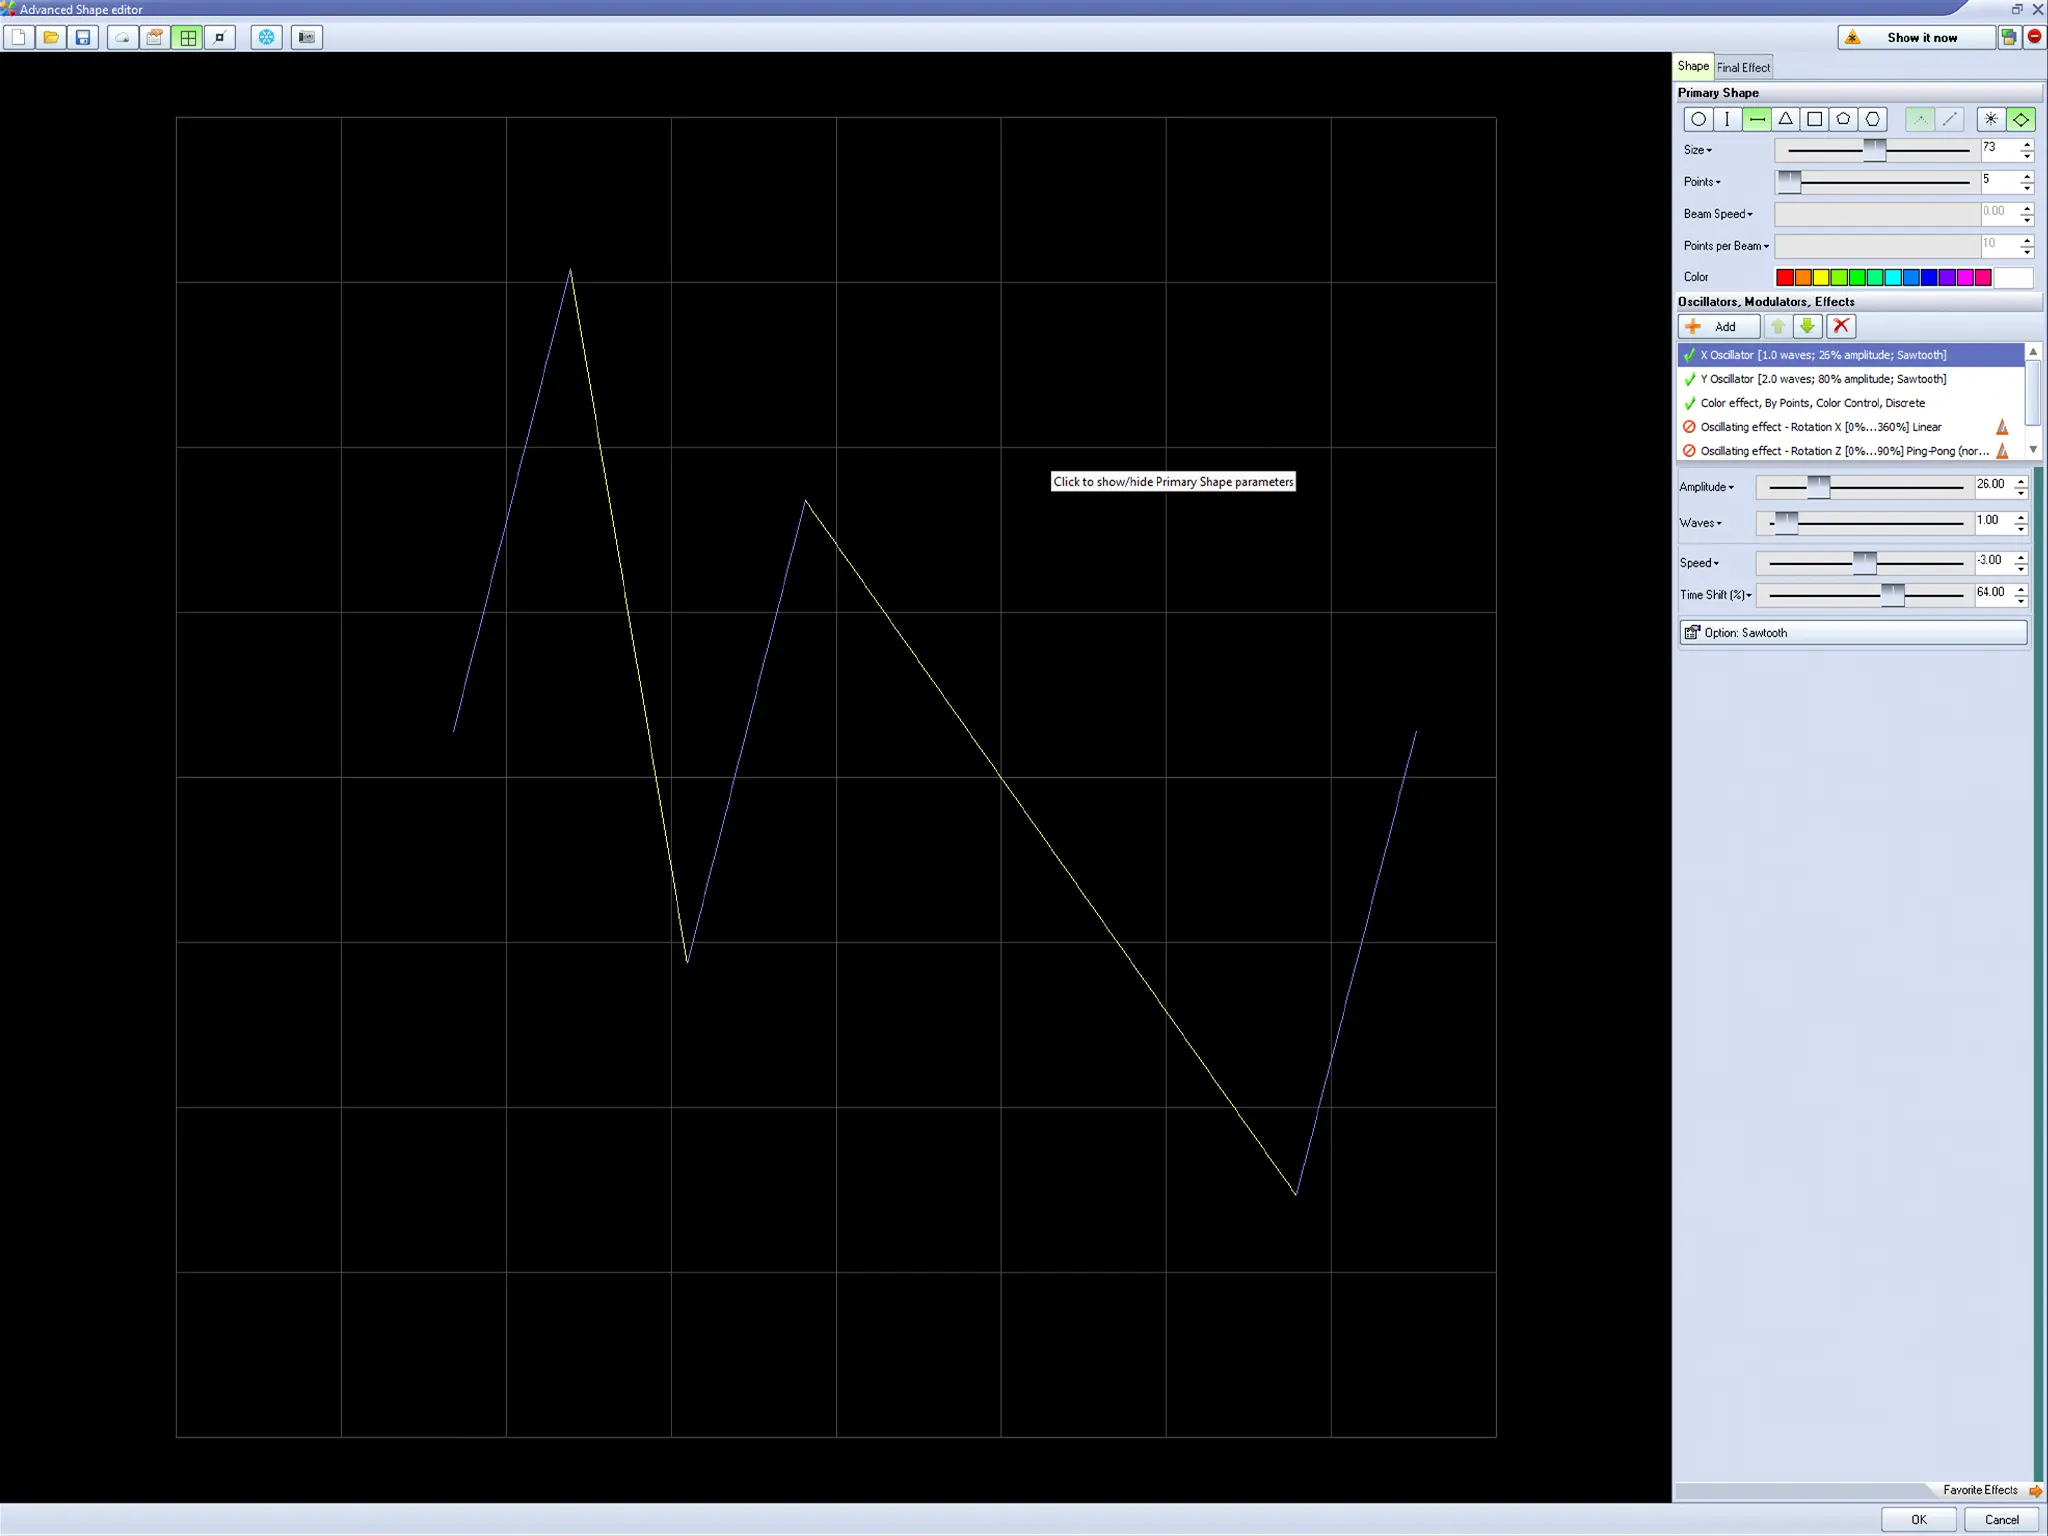
Task: Move effect down with green arrow
Action: point(1807,326)
